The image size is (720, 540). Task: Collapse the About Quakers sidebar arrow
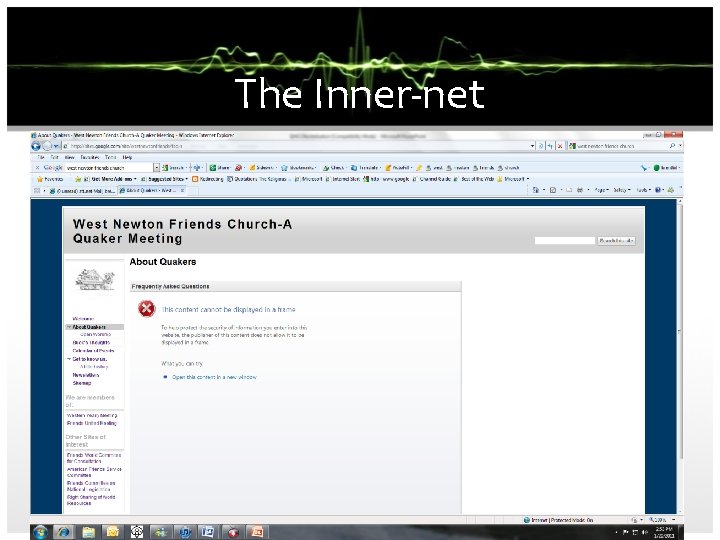69,327
